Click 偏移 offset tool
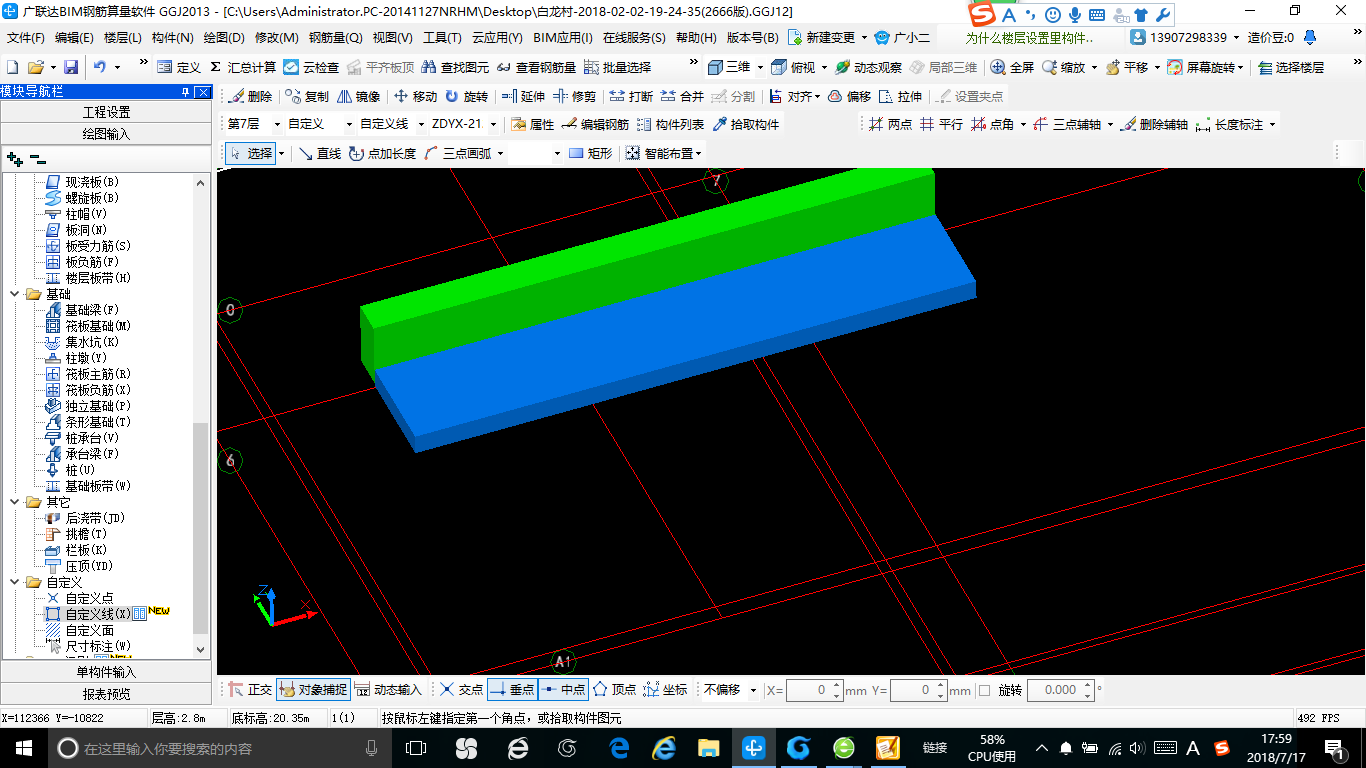Viewport: 1366px width, 768px height. point(850,96)
